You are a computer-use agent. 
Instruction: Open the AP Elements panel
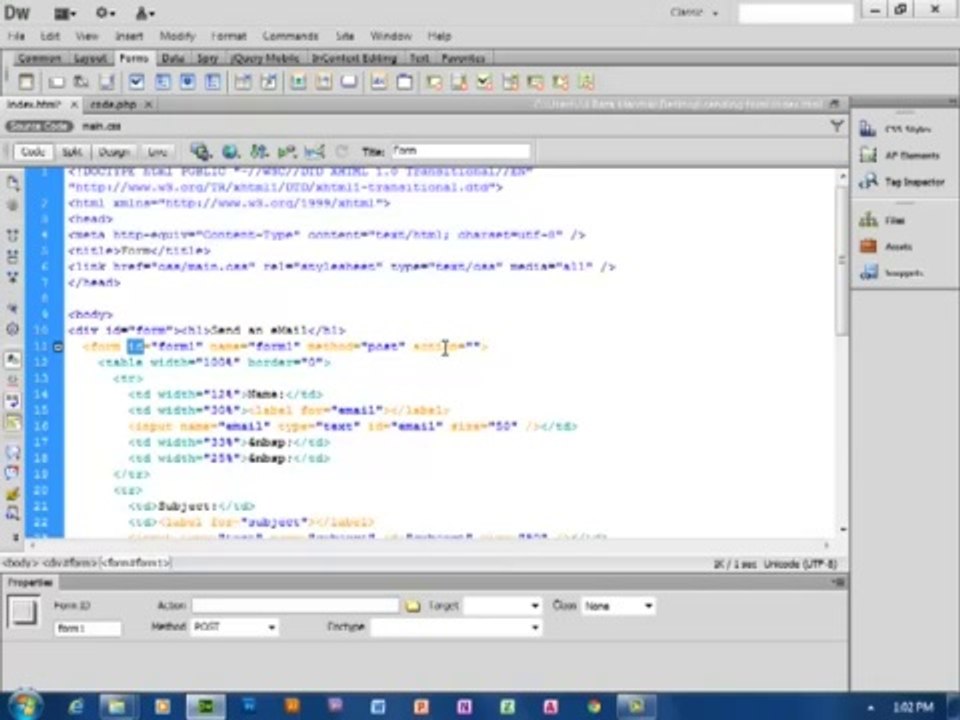(912, 155)
